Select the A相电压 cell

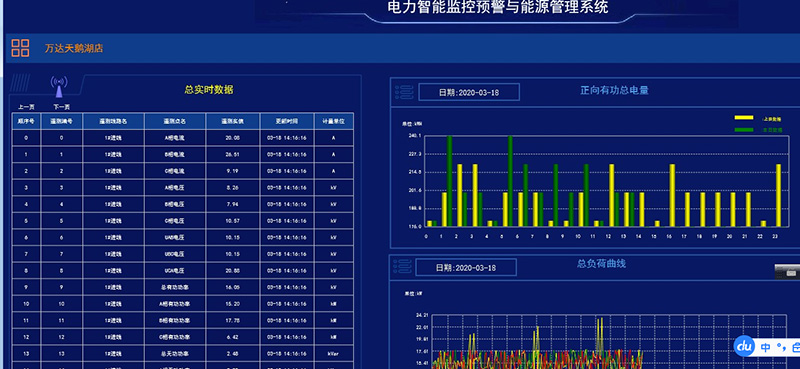coord(175,188)
